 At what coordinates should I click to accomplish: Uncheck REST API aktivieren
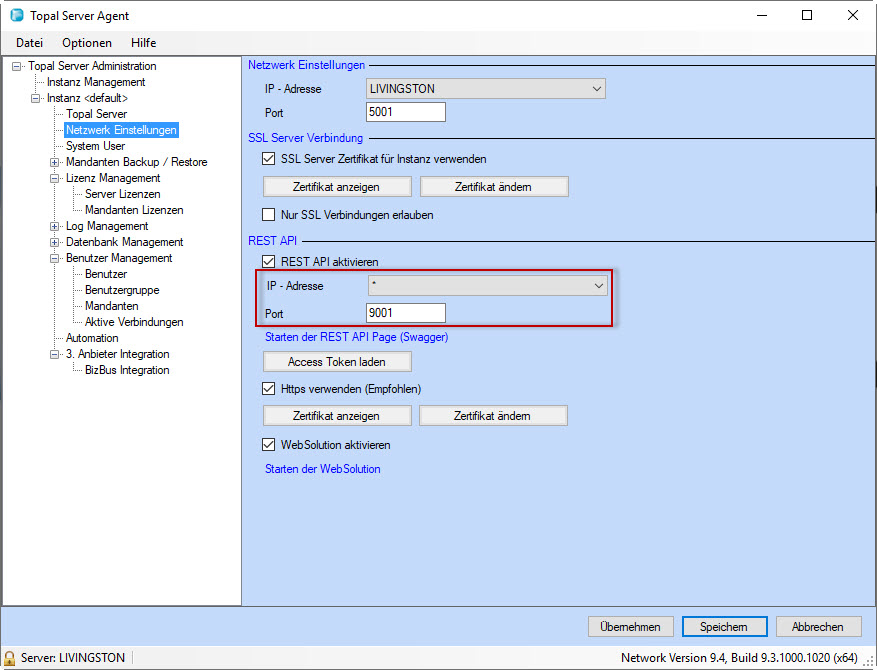[x=268, y=262]
